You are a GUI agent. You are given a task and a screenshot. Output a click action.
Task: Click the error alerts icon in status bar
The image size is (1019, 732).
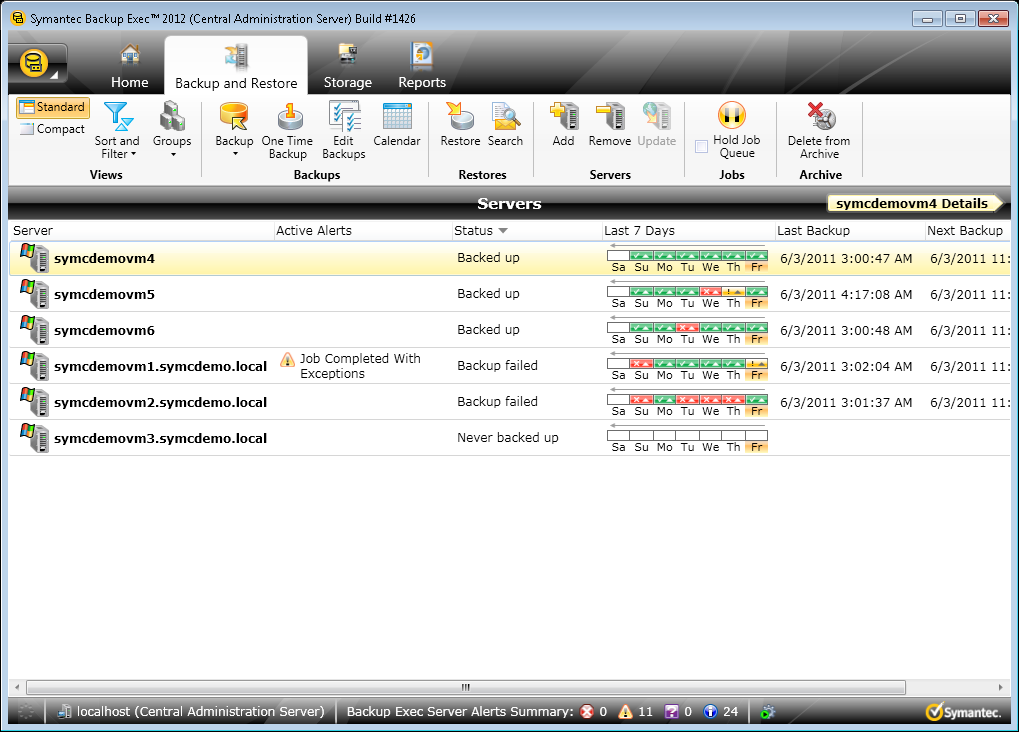pyautogui.click(x=587, y=712)
